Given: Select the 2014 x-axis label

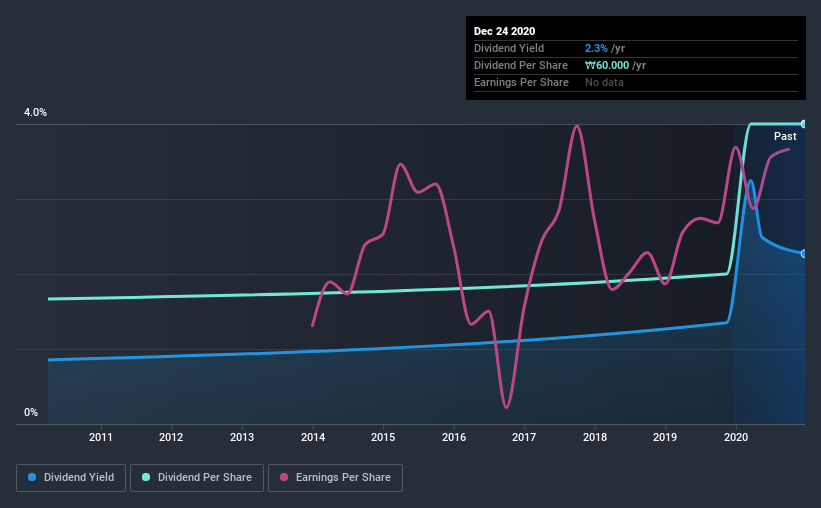Looking at the screenshot, I should pyautogui.click(x=313, y=437).
